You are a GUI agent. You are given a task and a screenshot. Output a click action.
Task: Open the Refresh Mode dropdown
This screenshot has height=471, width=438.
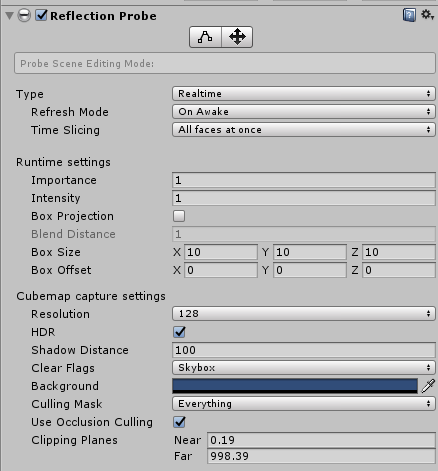tap(304, 112)
